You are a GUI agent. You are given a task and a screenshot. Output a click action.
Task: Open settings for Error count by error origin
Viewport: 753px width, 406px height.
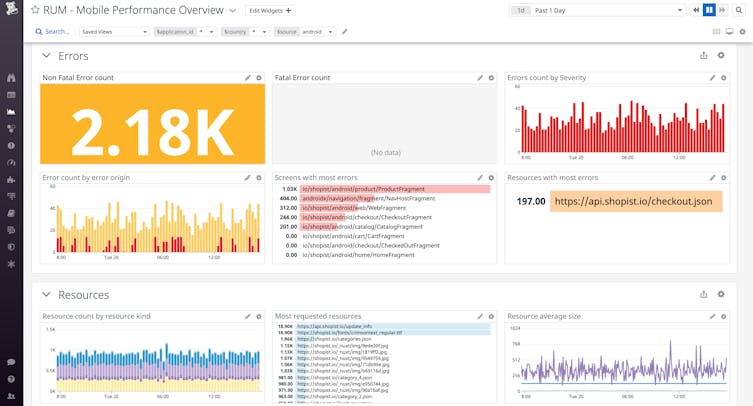tap(259, 178)
